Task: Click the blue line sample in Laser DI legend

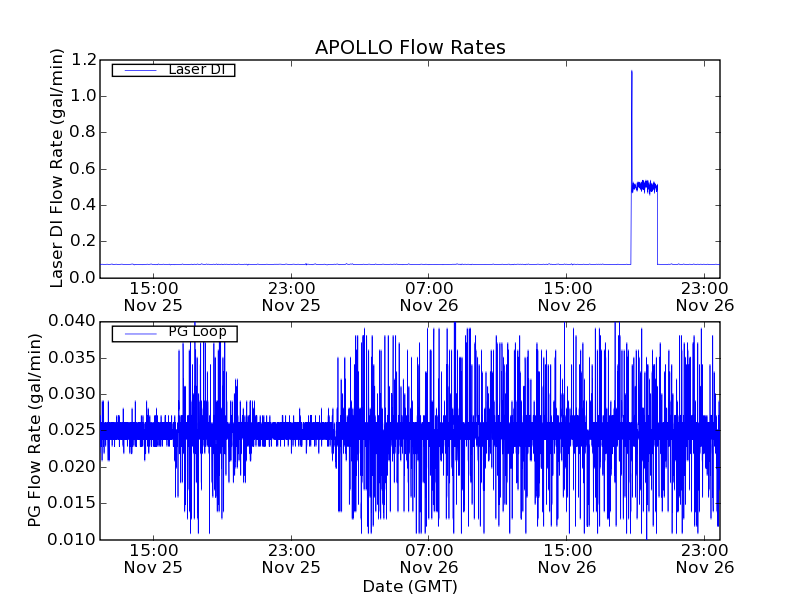Action: point(138,70)
